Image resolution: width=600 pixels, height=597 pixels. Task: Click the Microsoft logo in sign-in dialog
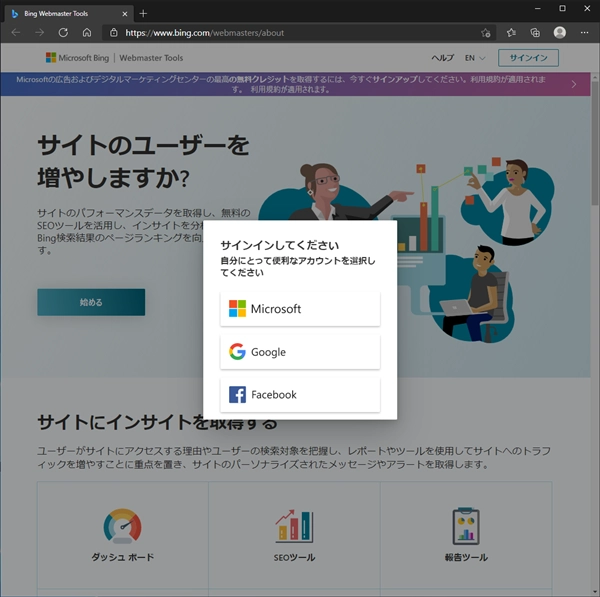tap(237, 308)
